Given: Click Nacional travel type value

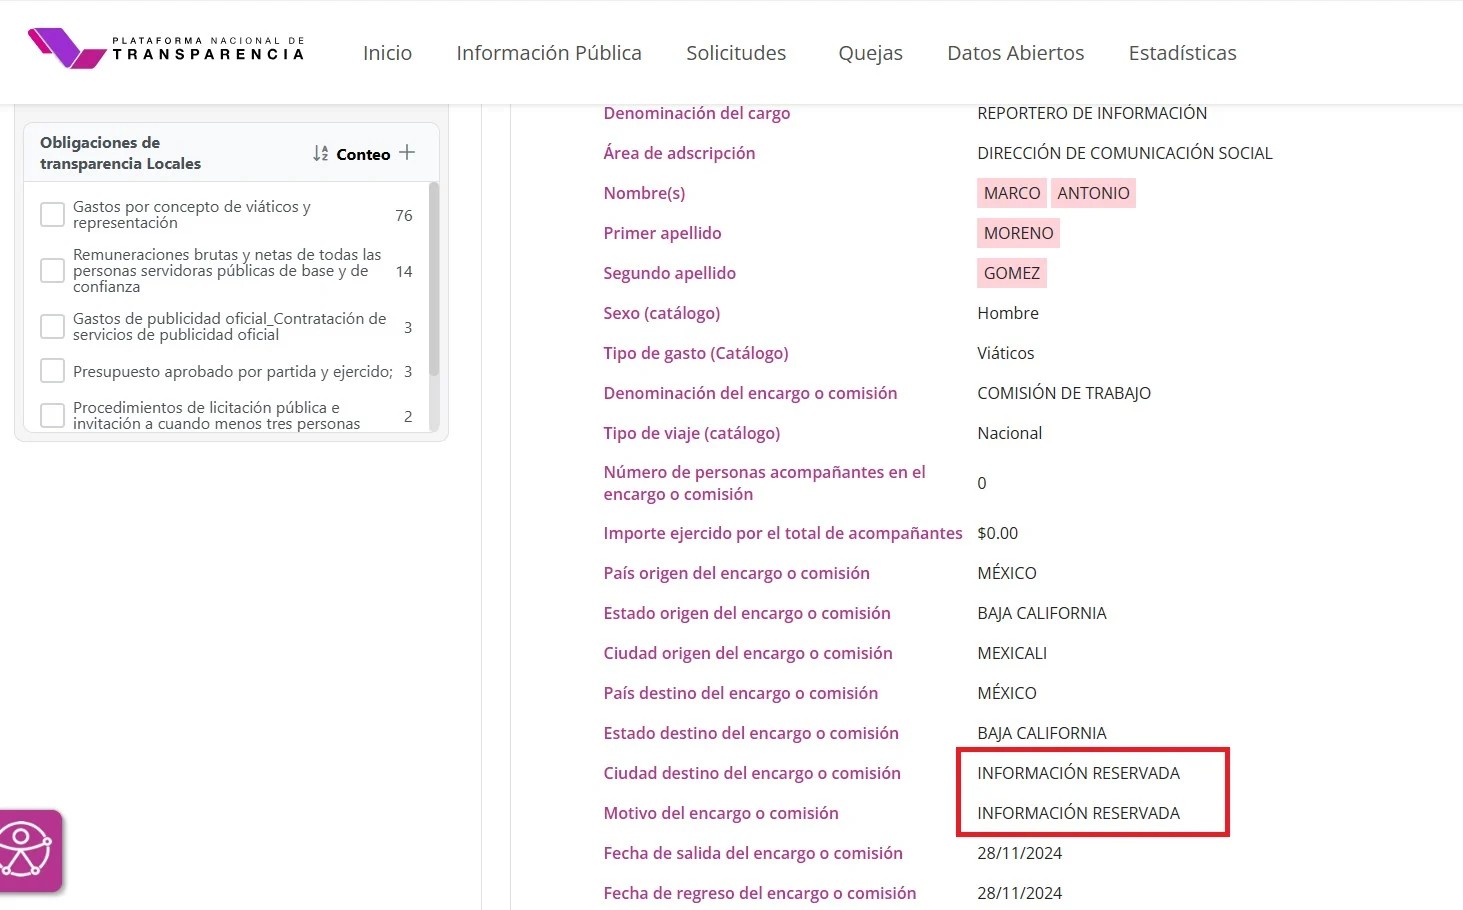Looking at the screenshot, I should tap(1010, 433).
